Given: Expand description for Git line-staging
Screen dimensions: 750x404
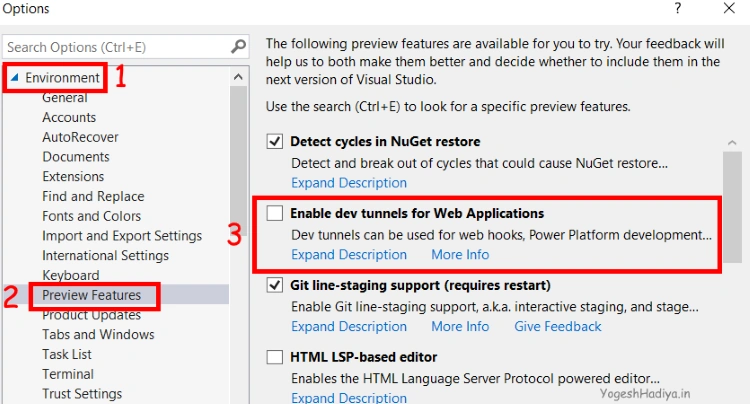Looking at the screenshot, I should [349, 327].
